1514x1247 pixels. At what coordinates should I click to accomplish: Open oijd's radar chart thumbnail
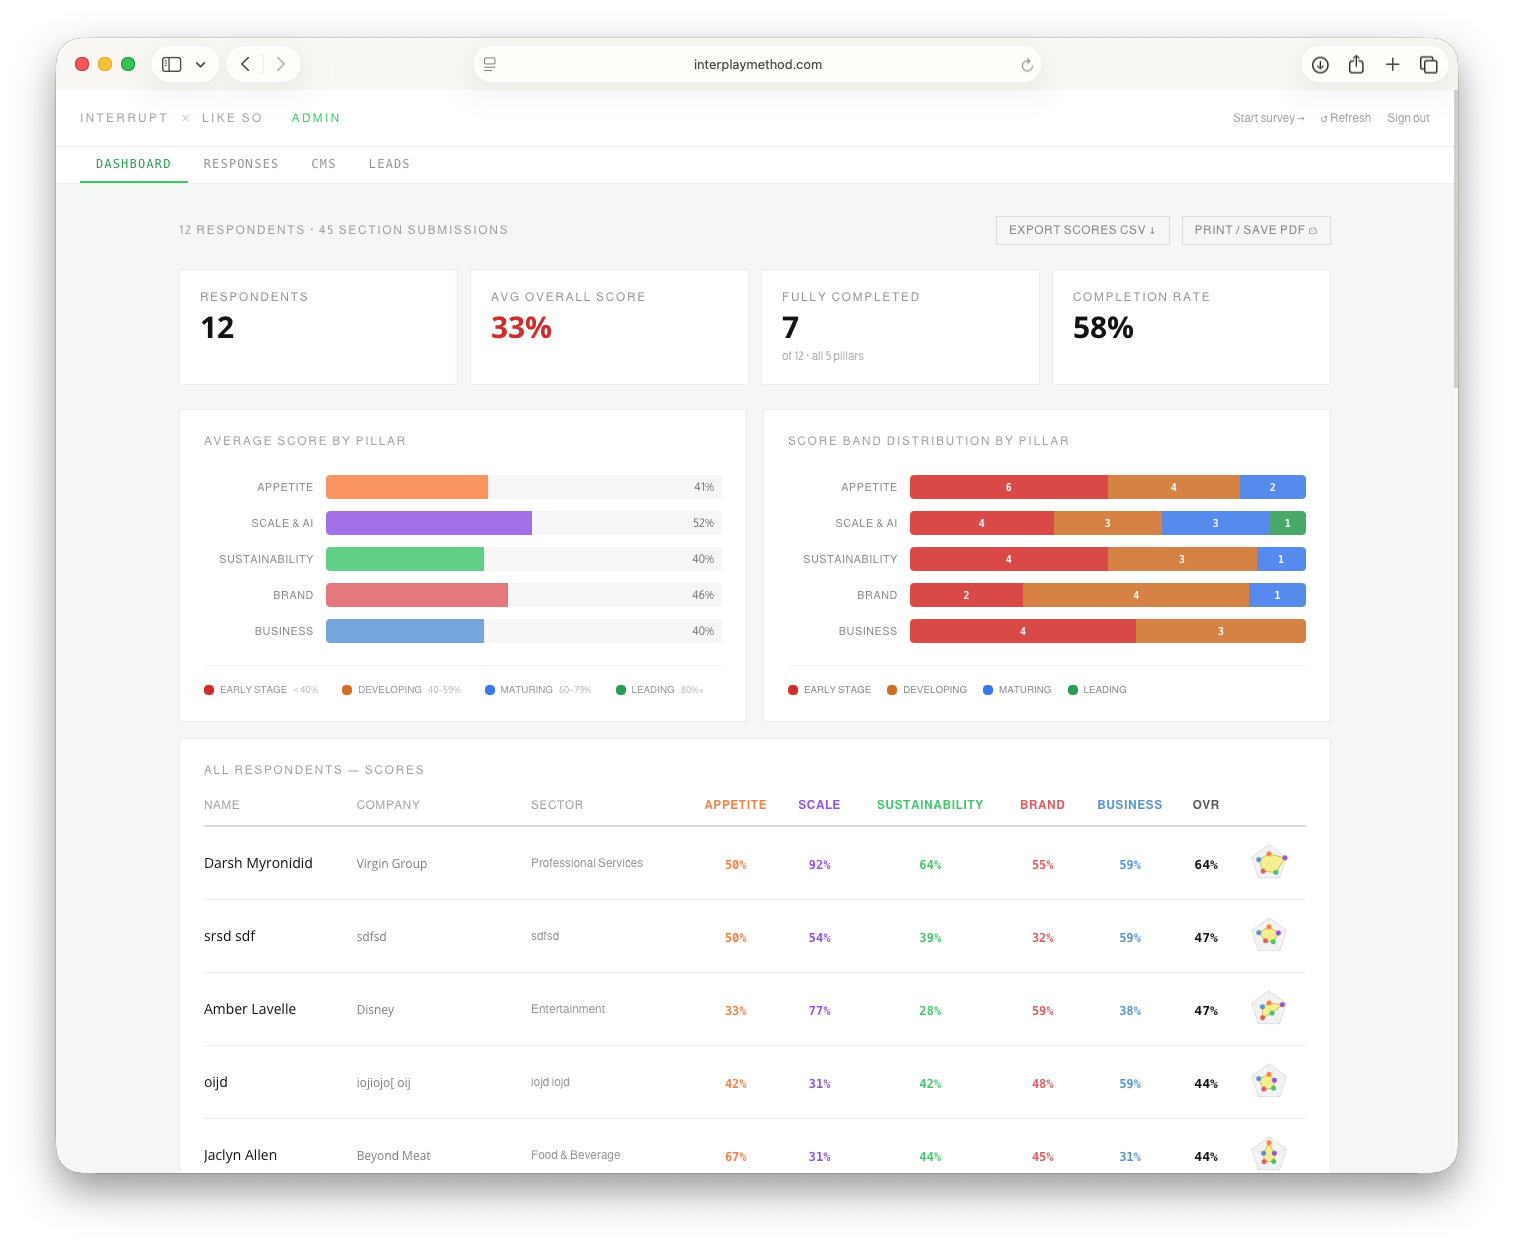(x=1269, y=1081)
